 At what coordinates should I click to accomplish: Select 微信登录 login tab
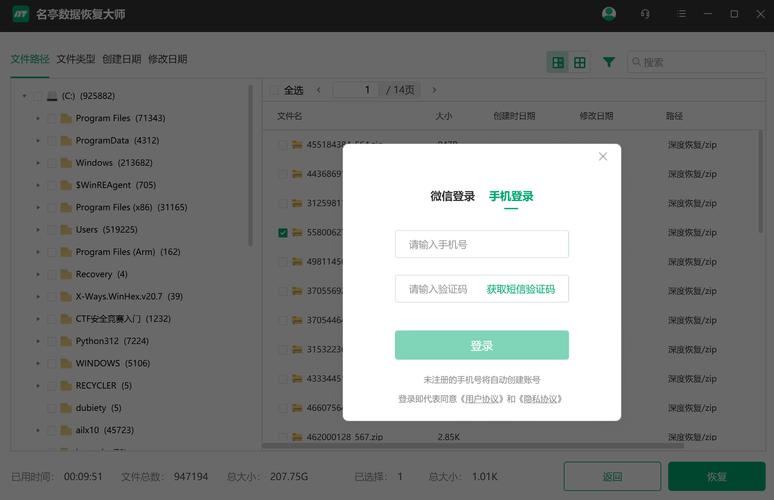tap(452, 196)
